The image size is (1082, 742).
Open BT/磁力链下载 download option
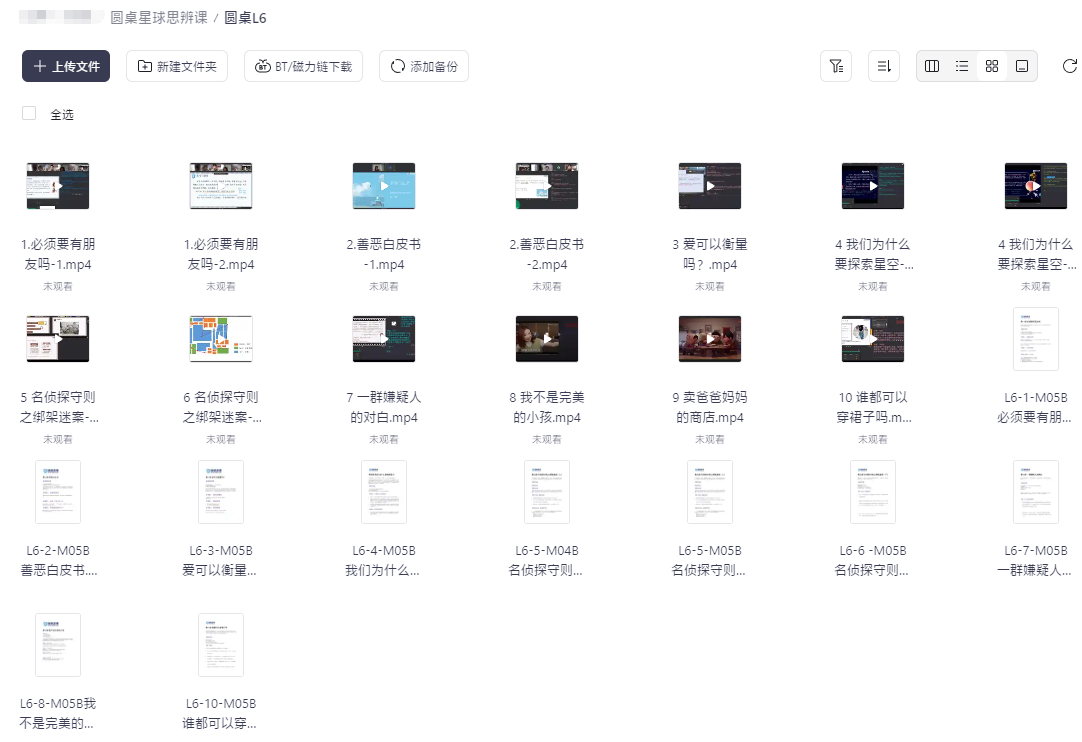point(303,66)
